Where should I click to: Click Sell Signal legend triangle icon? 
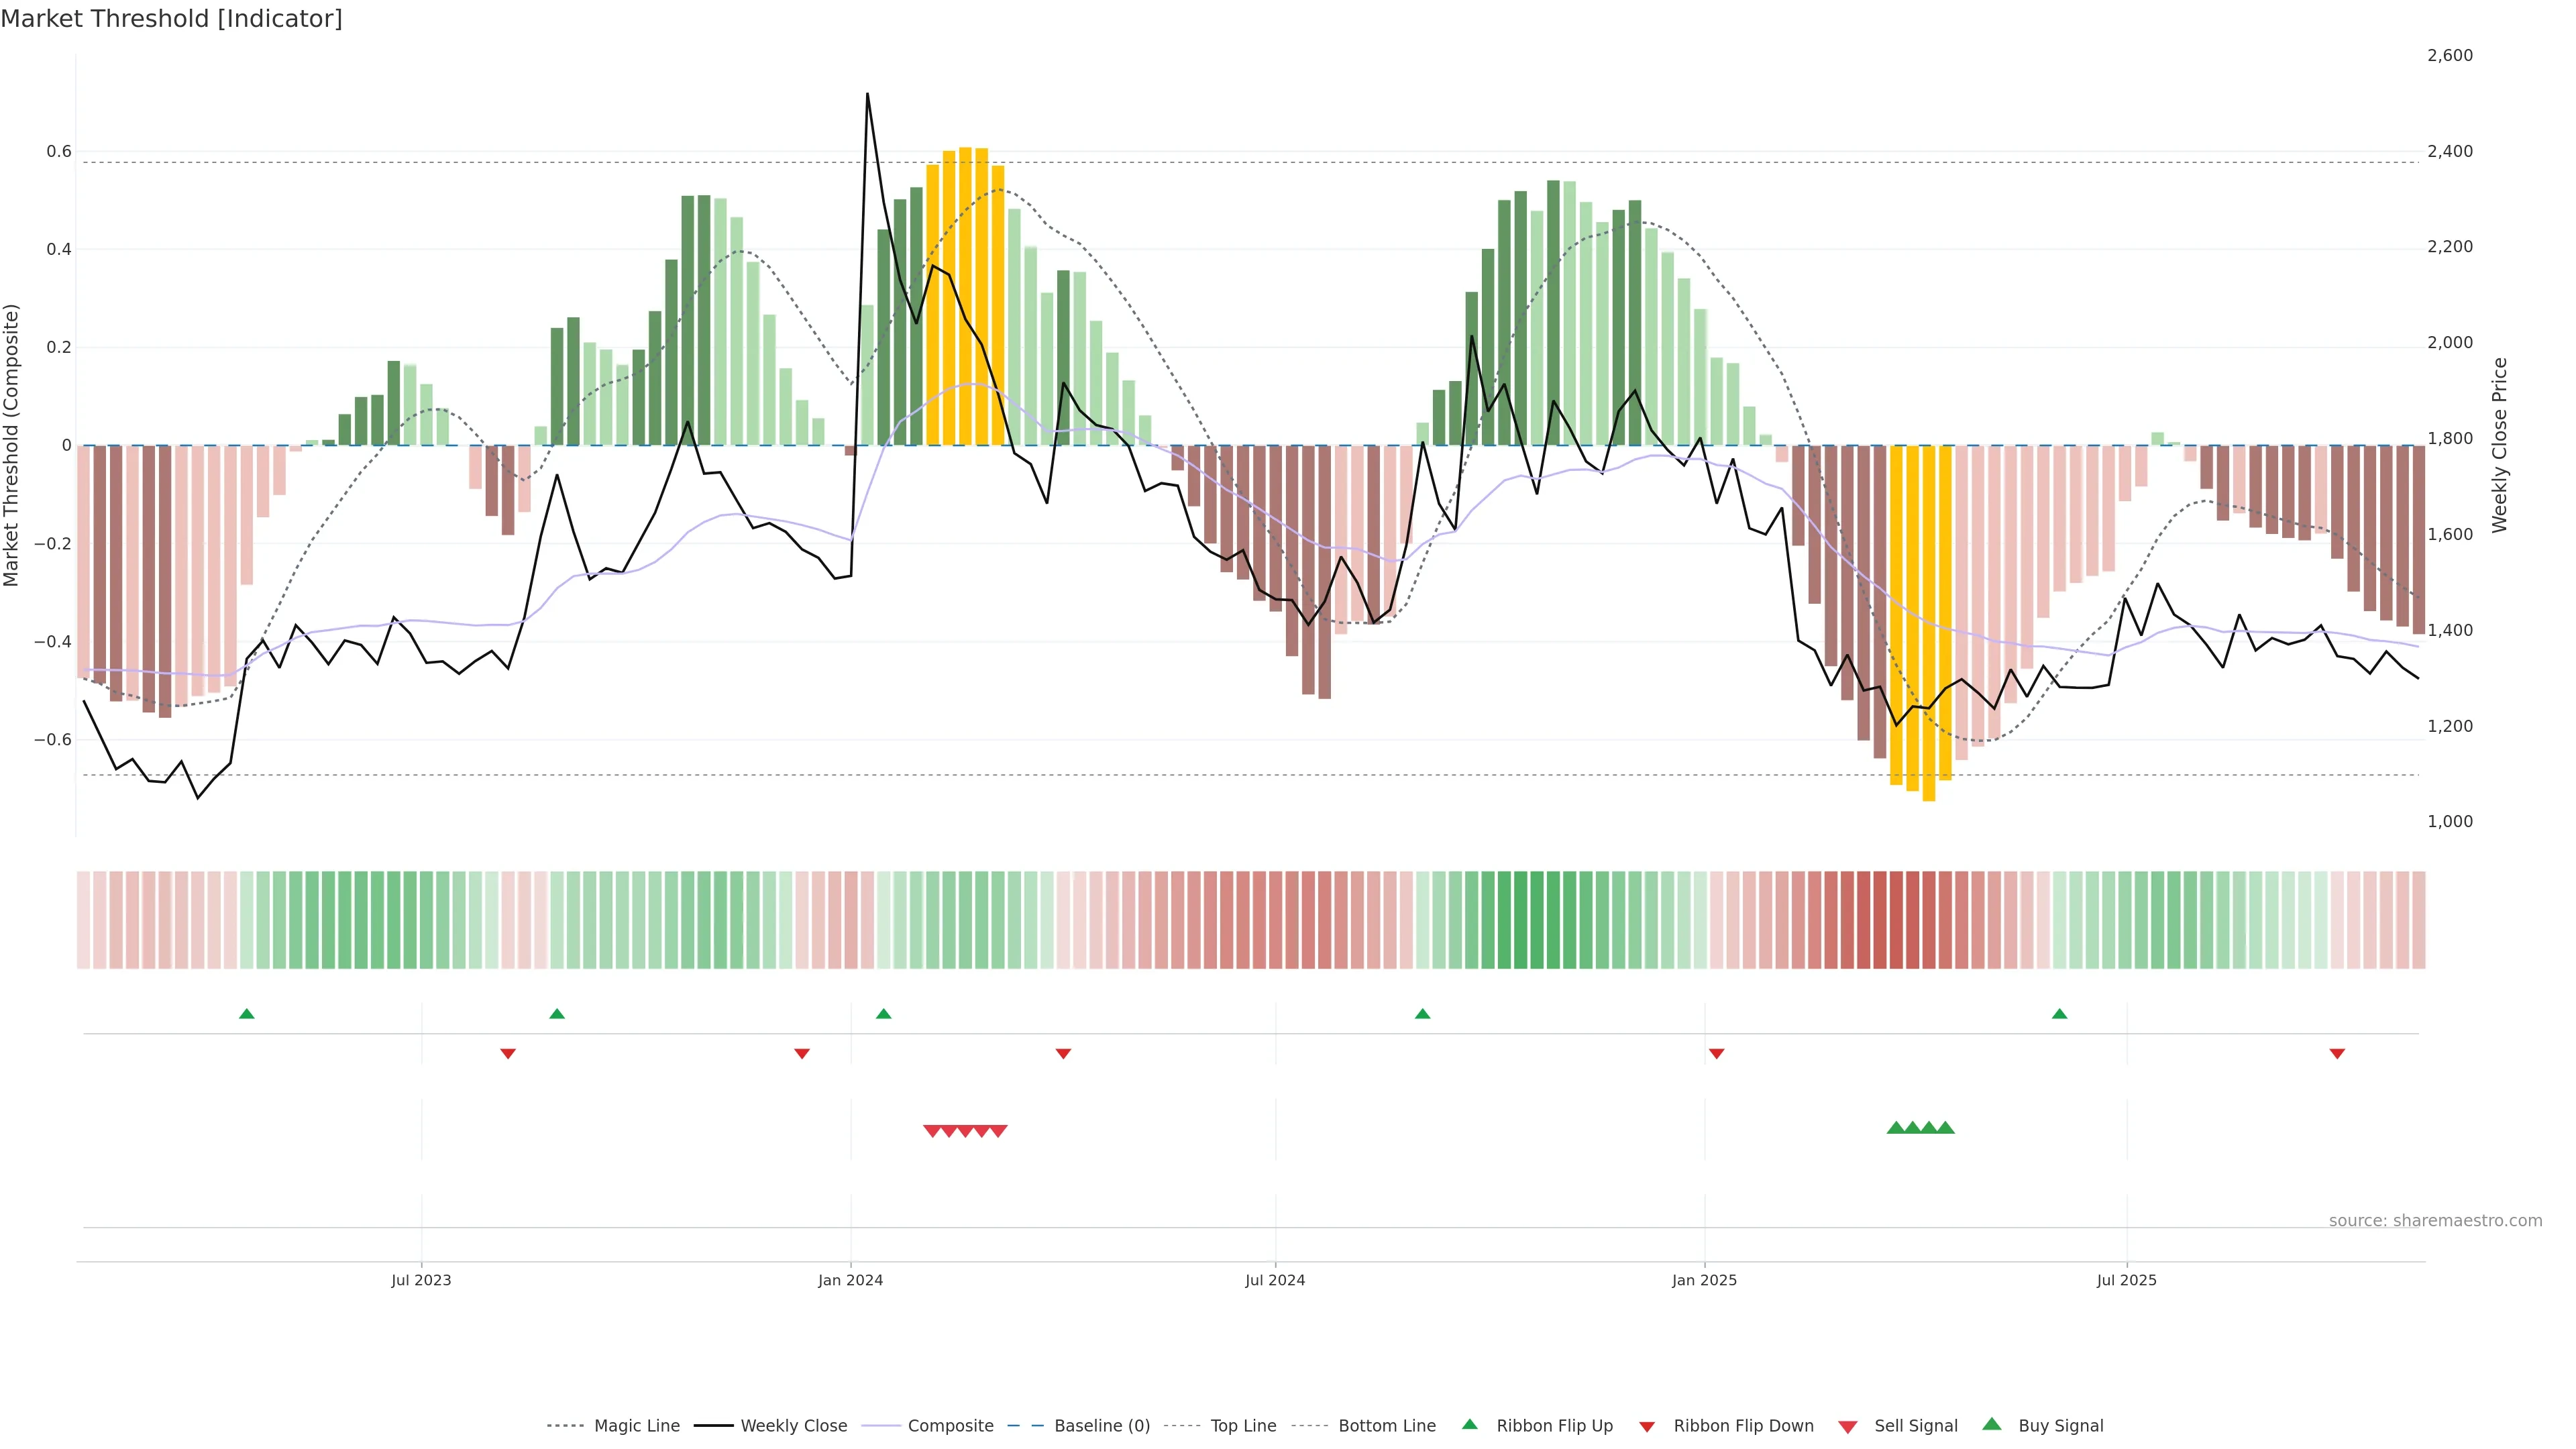[1847, 1427]
